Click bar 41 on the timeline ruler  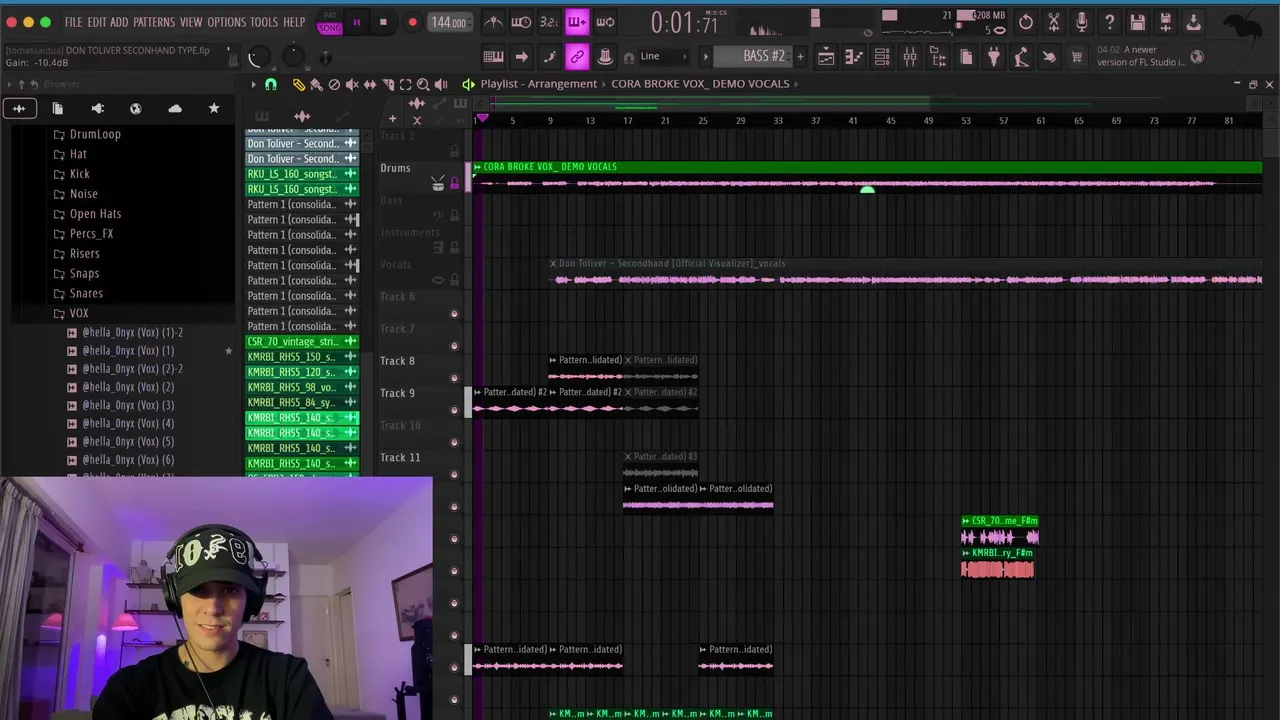[853, 121]
